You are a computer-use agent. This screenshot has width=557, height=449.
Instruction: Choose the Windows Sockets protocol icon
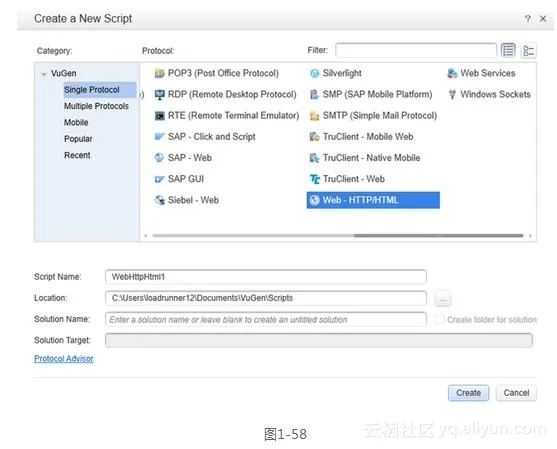click(x=452, y=94)
